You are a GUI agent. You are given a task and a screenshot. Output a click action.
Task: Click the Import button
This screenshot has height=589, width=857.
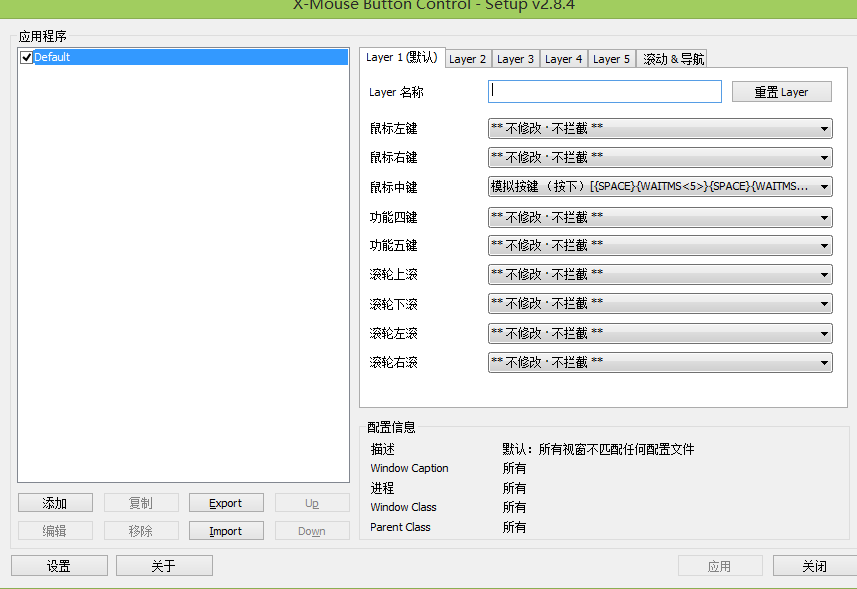coord(226,531)
